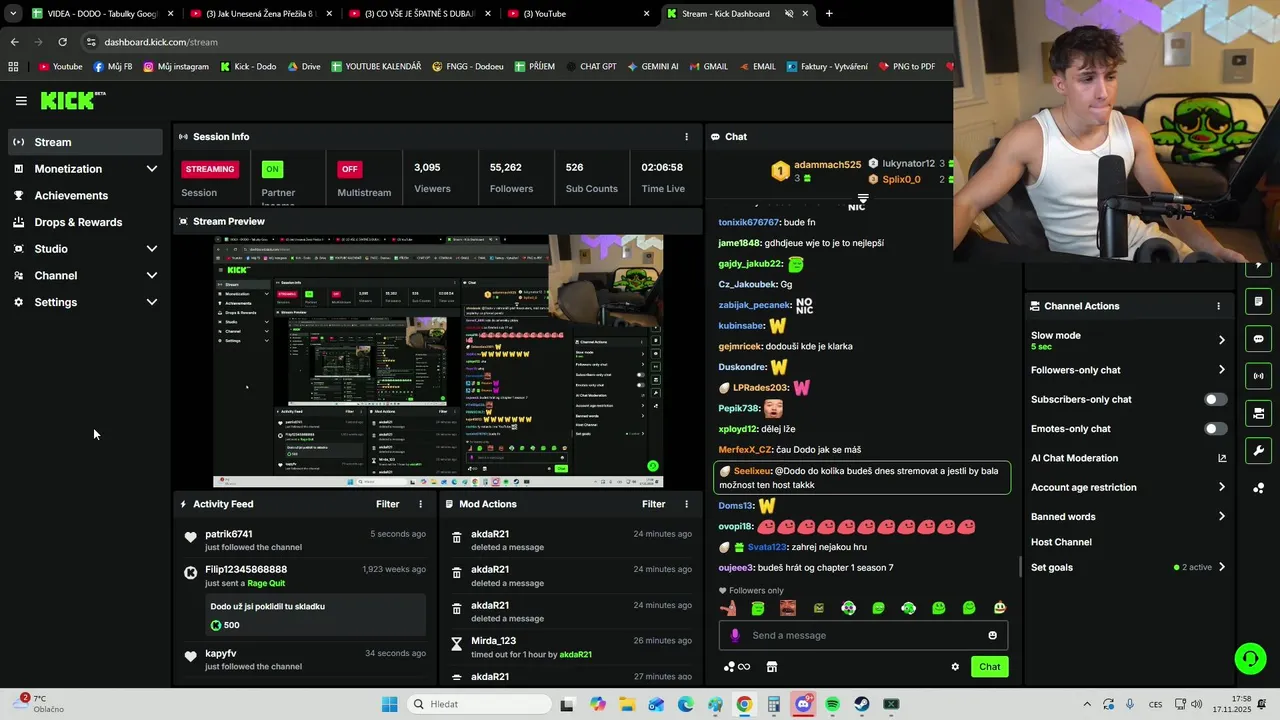This screenshot has width=1280, height=720.
Task: Open Banned words settings
Action: click(1128, 517)
